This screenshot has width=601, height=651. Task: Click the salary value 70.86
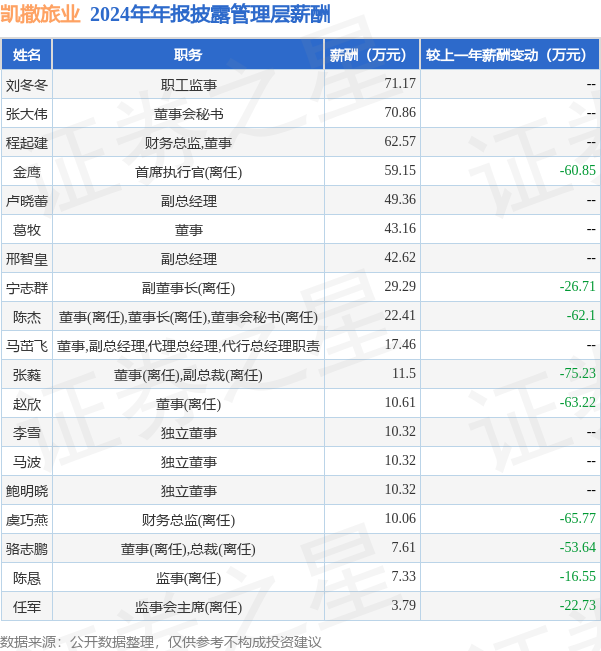tap(400, 113)
